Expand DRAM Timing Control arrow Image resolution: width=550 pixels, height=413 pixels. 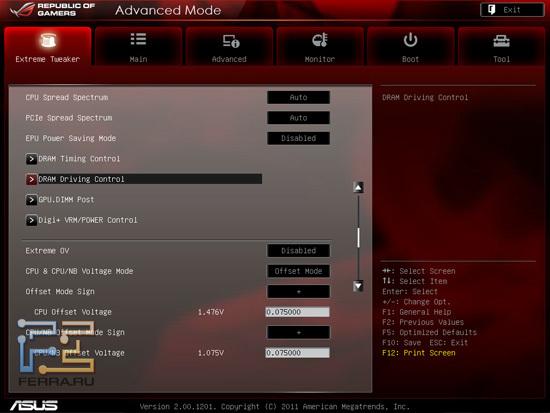tap(31, 159)
